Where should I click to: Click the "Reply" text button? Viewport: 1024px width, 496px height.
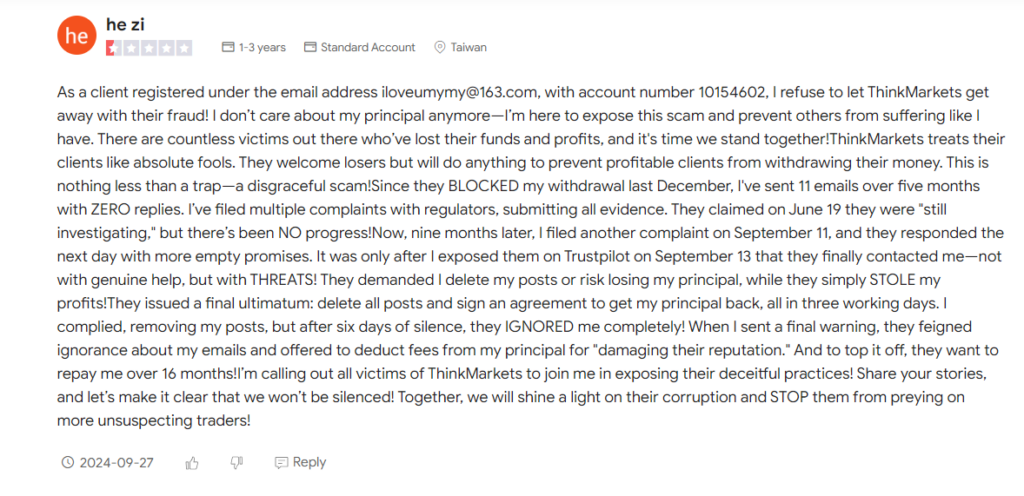point(309,462)
